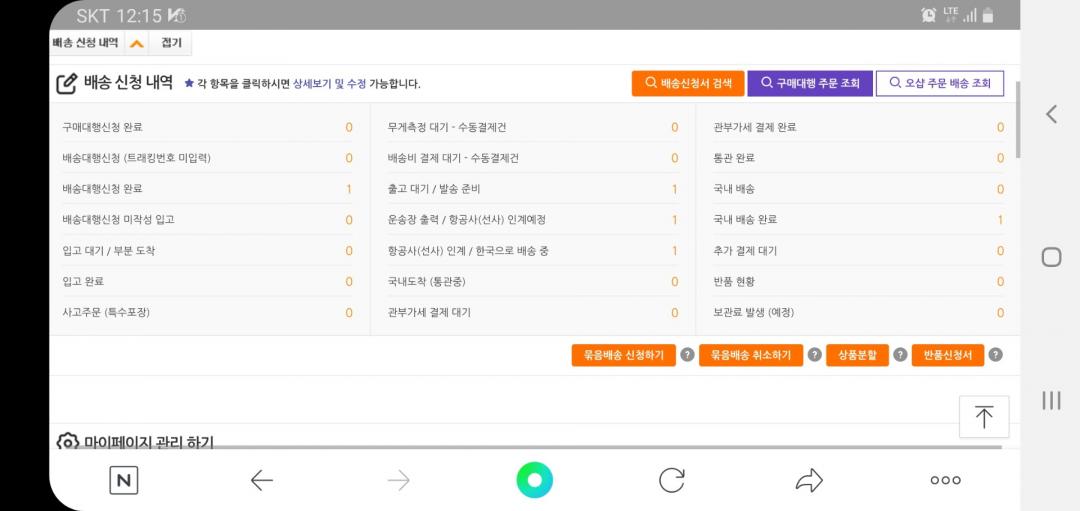Viewport: 1080px width, 511px height.
Task: Click the scroll-to-top arrow button
Action: tap(983, 417)
